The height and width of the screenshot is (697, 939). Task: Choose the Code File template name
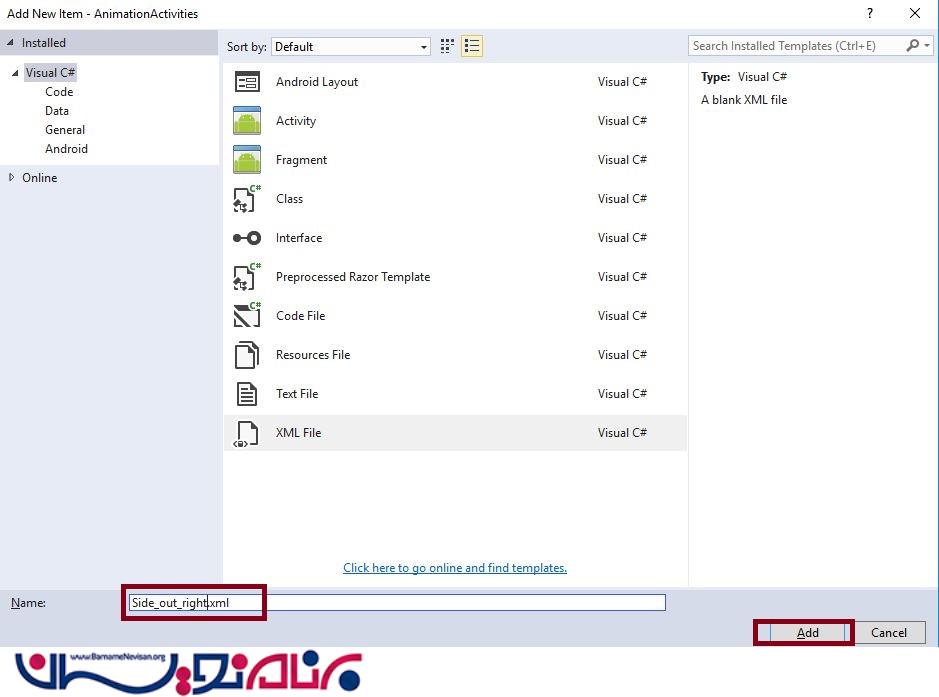click(301, 316)
